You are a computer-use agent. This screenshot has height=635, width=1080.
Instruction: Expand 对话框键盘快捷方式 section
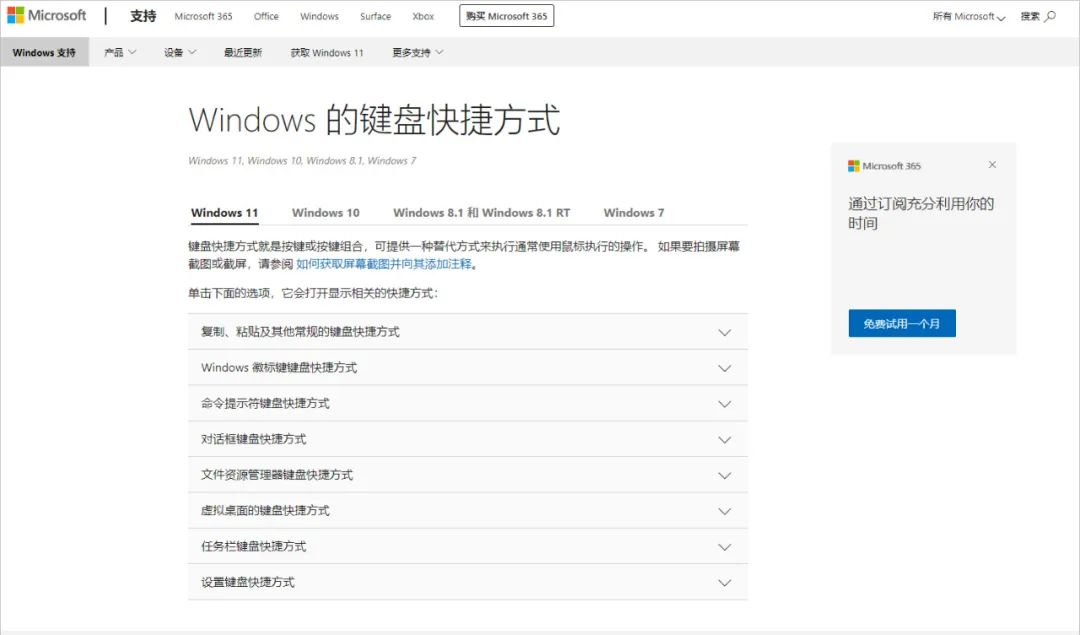468,439
